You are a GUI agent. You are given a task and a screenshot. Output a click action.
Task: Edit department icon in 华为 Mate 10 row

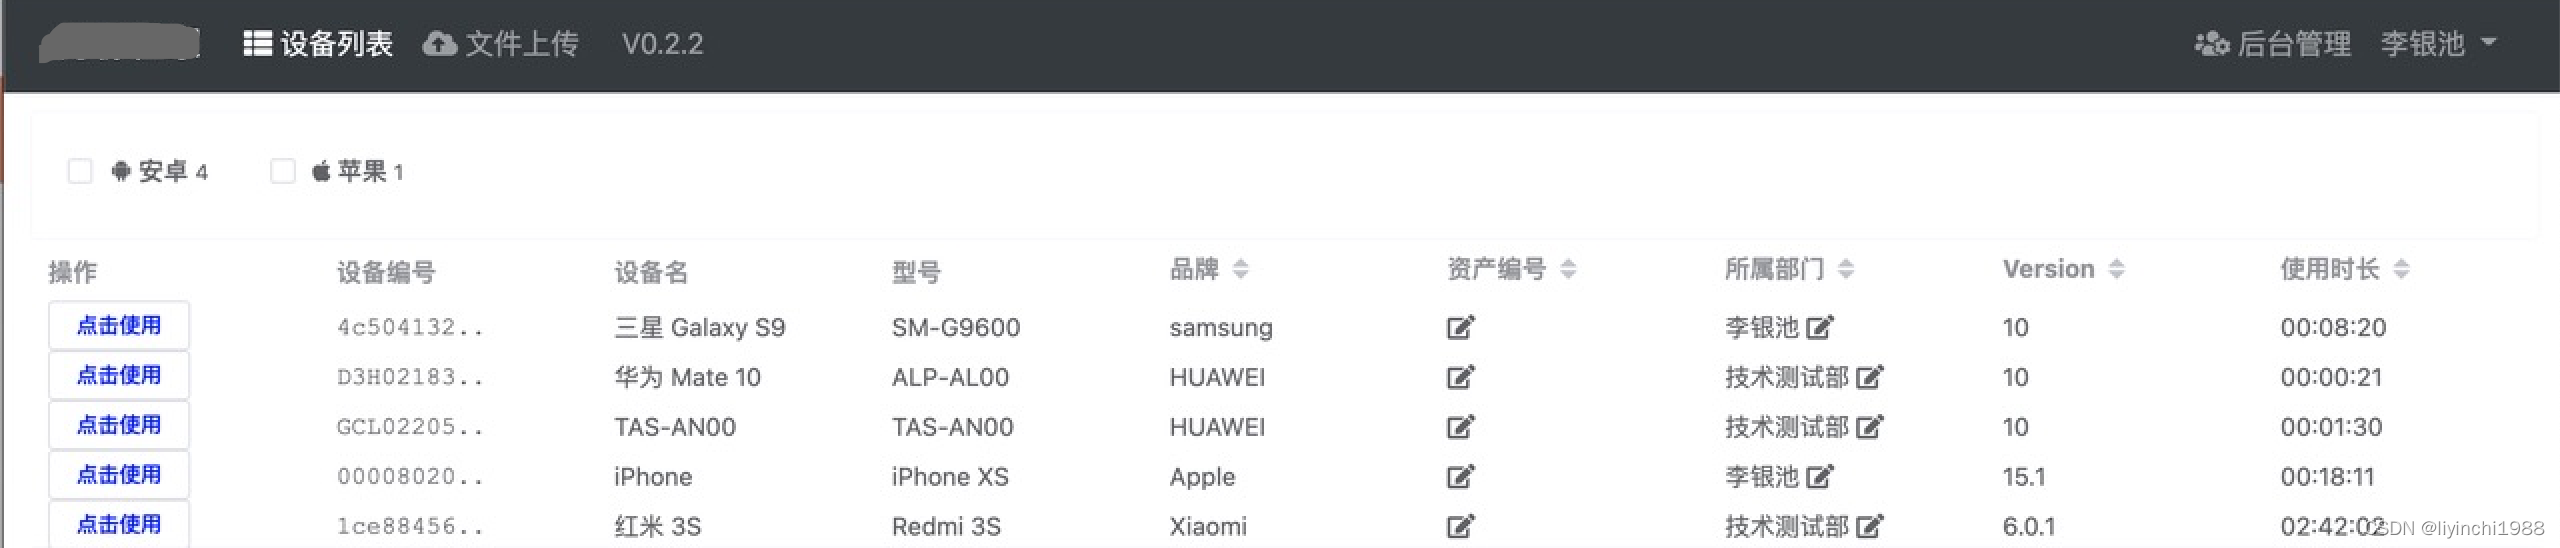tap(1869, 377)
